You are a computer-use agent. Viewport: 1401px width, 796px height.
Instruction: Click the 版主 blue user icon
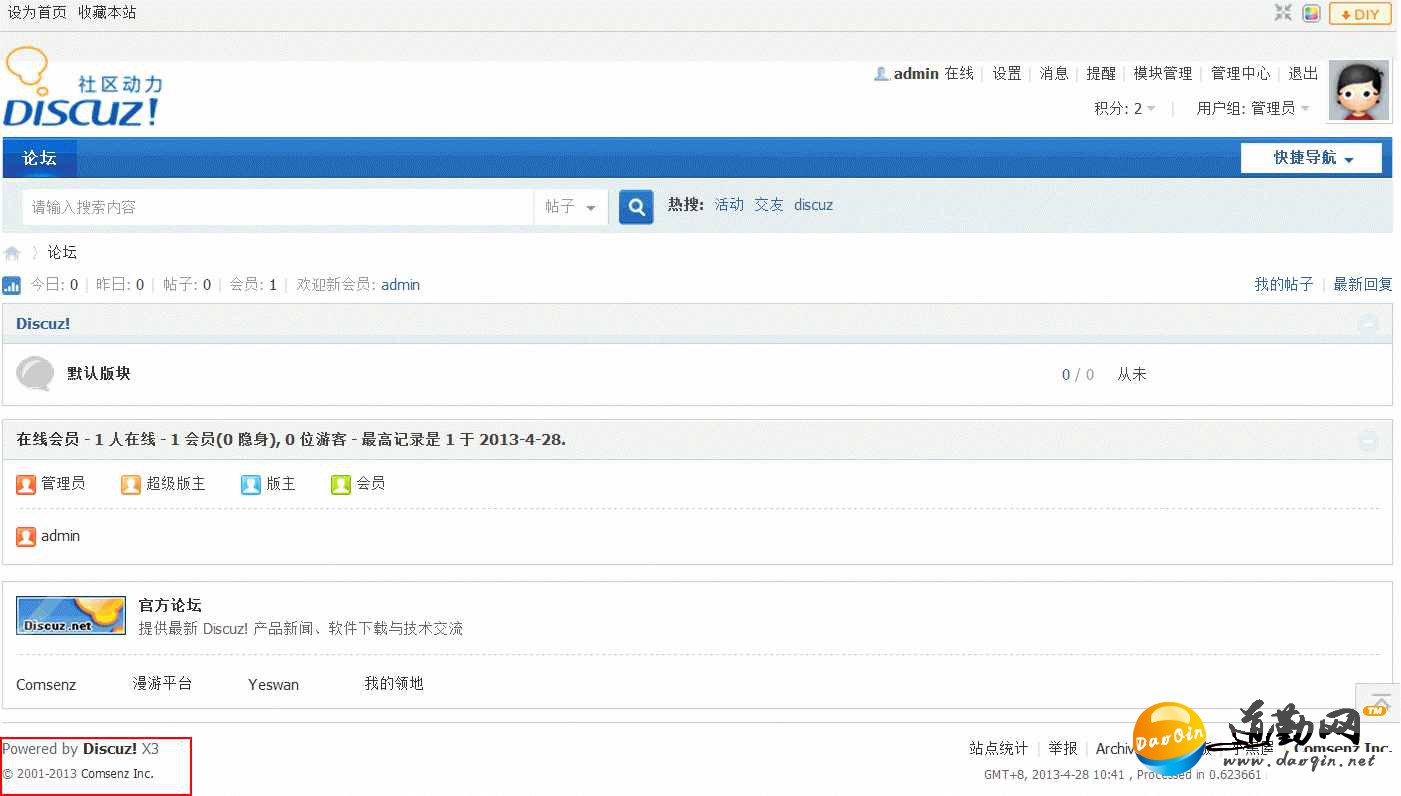[x=251, y=485]
